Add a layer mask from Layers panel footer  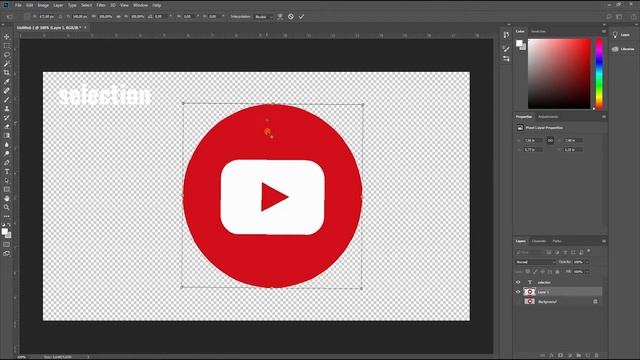(560, 356)
